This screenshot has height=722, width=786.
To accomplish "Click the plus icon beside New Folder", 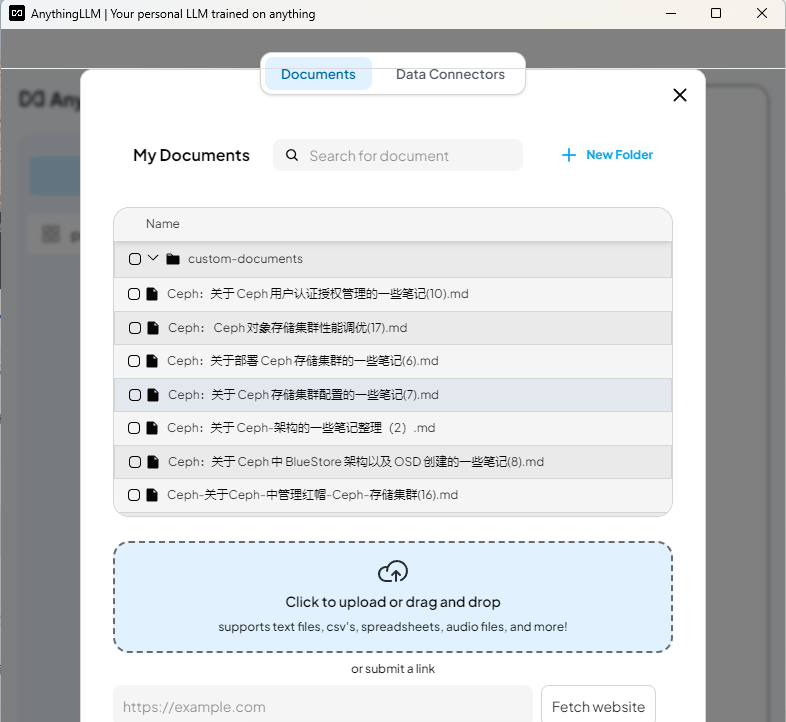I will (568, 155).
